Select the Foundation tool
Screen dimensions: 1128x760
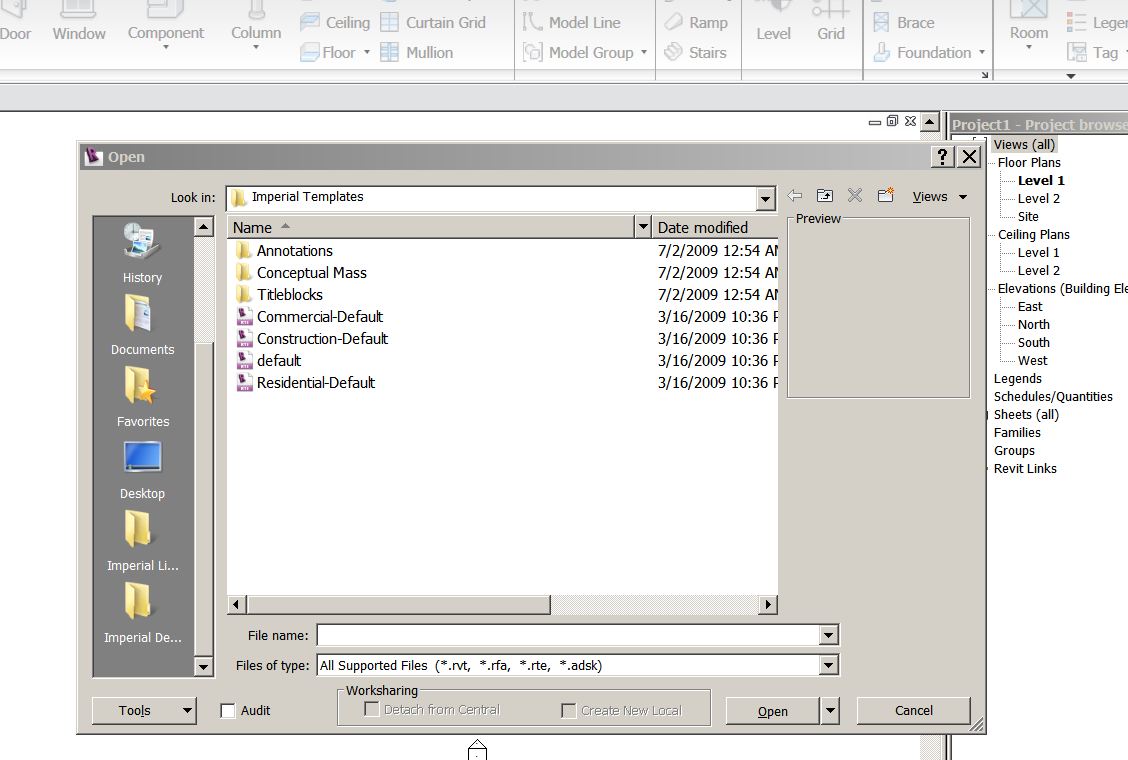point(922,53)
